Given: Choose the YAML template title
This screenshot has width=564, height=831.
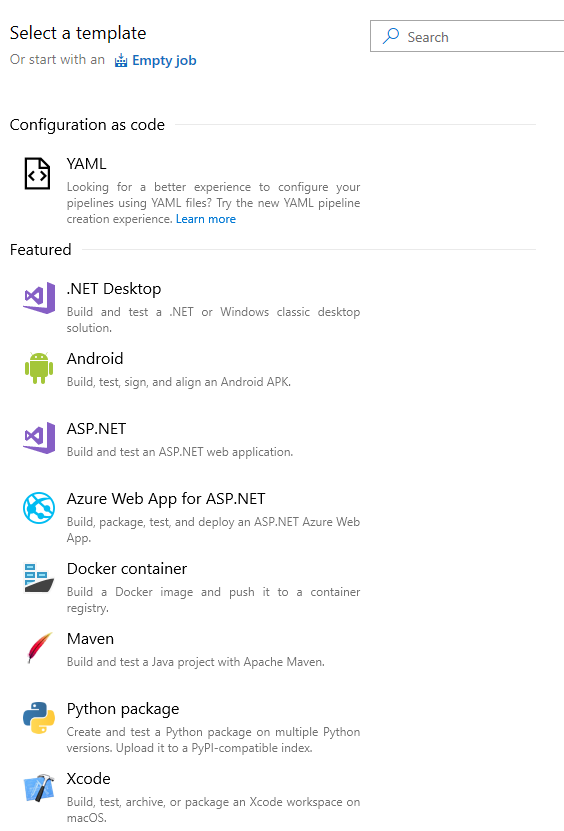Looking at the screenshot, I should click(86, 164).
